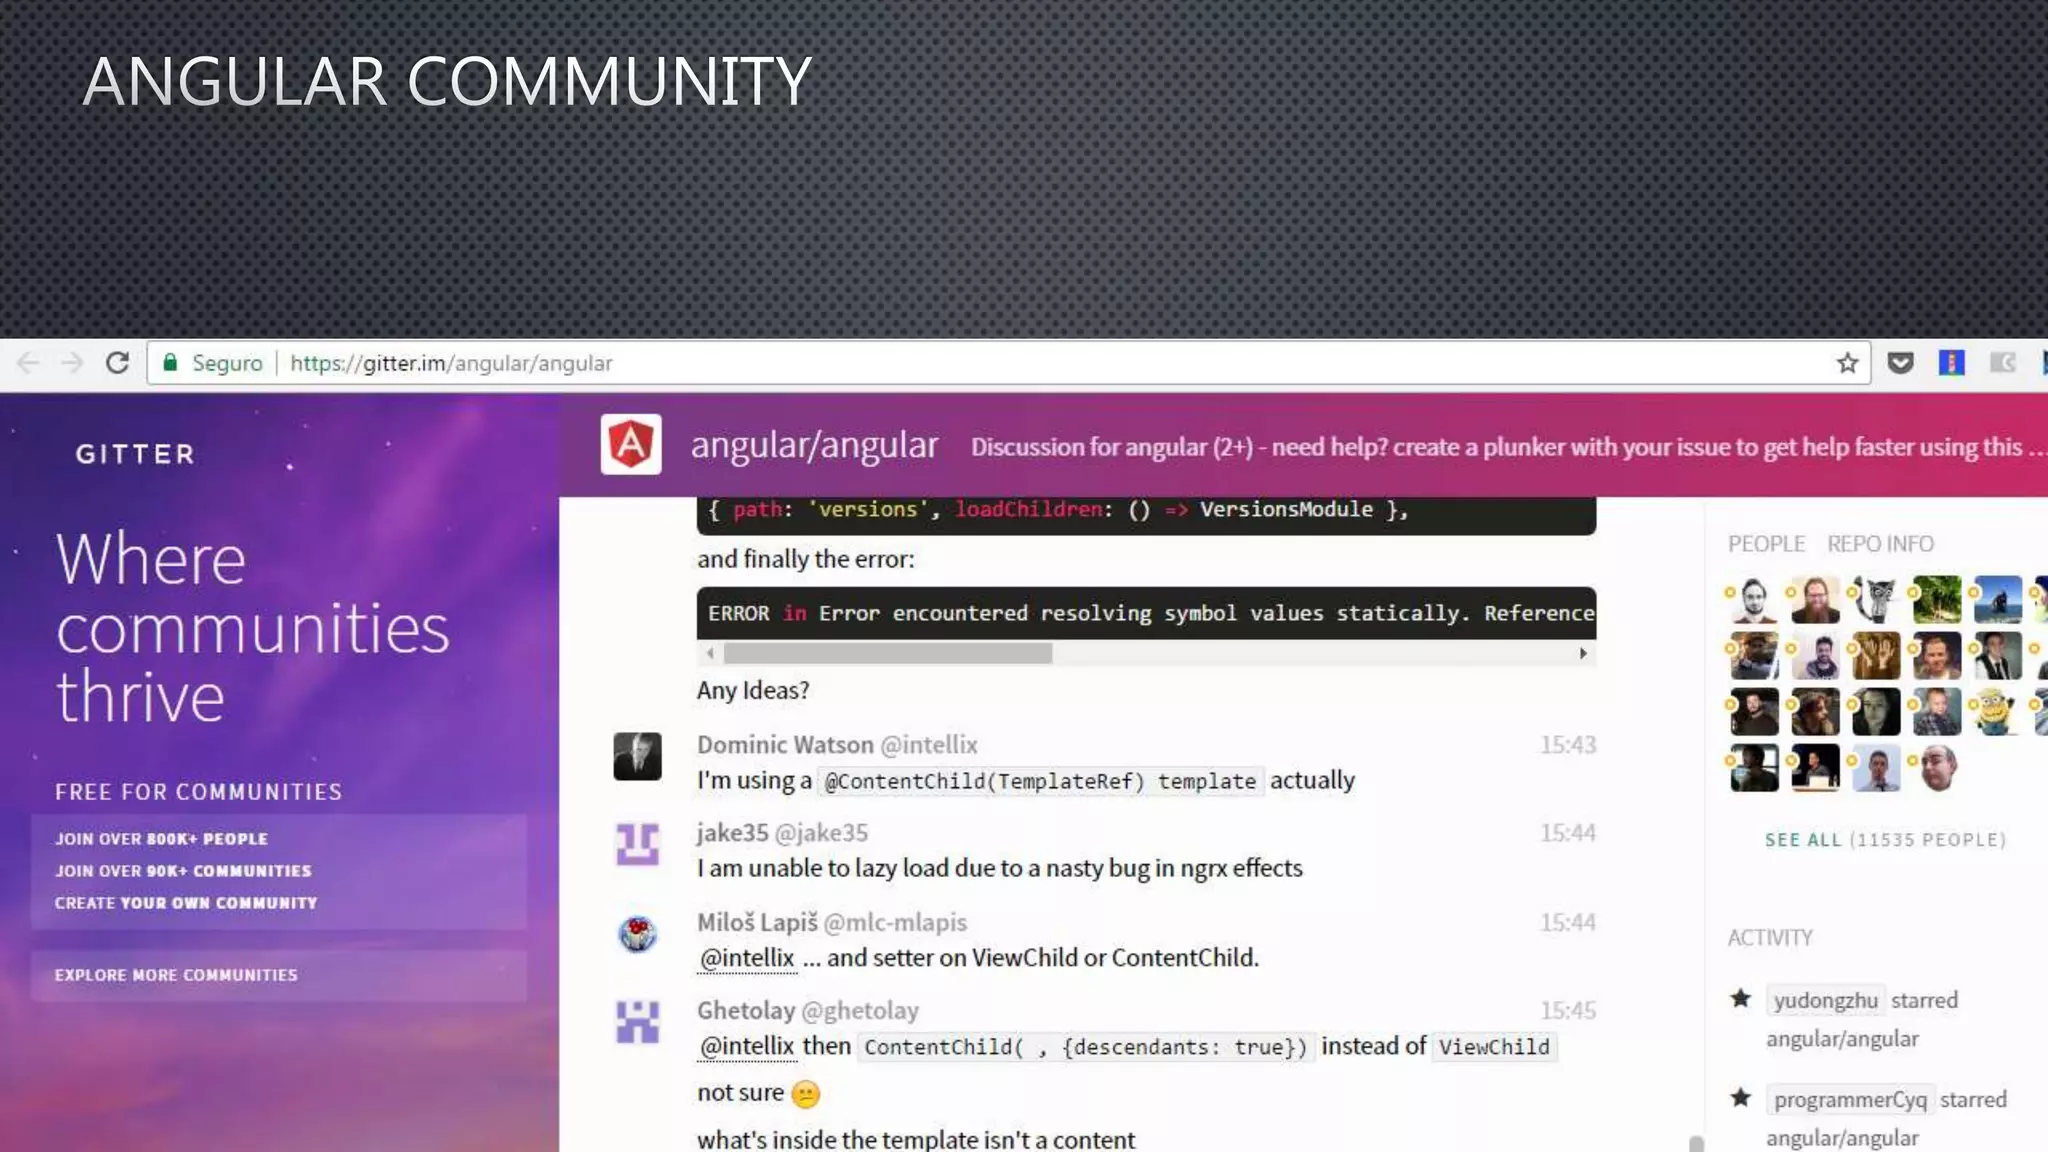Screen dimensions: 2048x1152
Task: Bookmark page with the star icon
Action: (x=1847, y=363)
